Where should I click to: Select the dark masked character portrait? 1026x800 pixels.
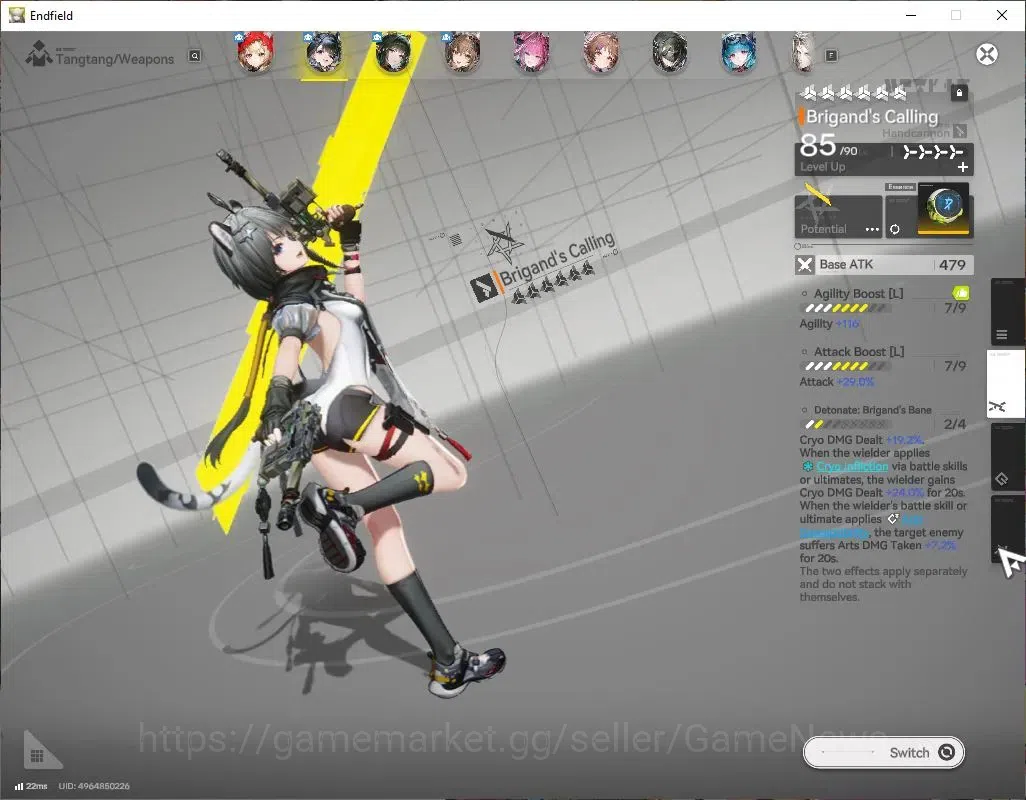[669, 52]
